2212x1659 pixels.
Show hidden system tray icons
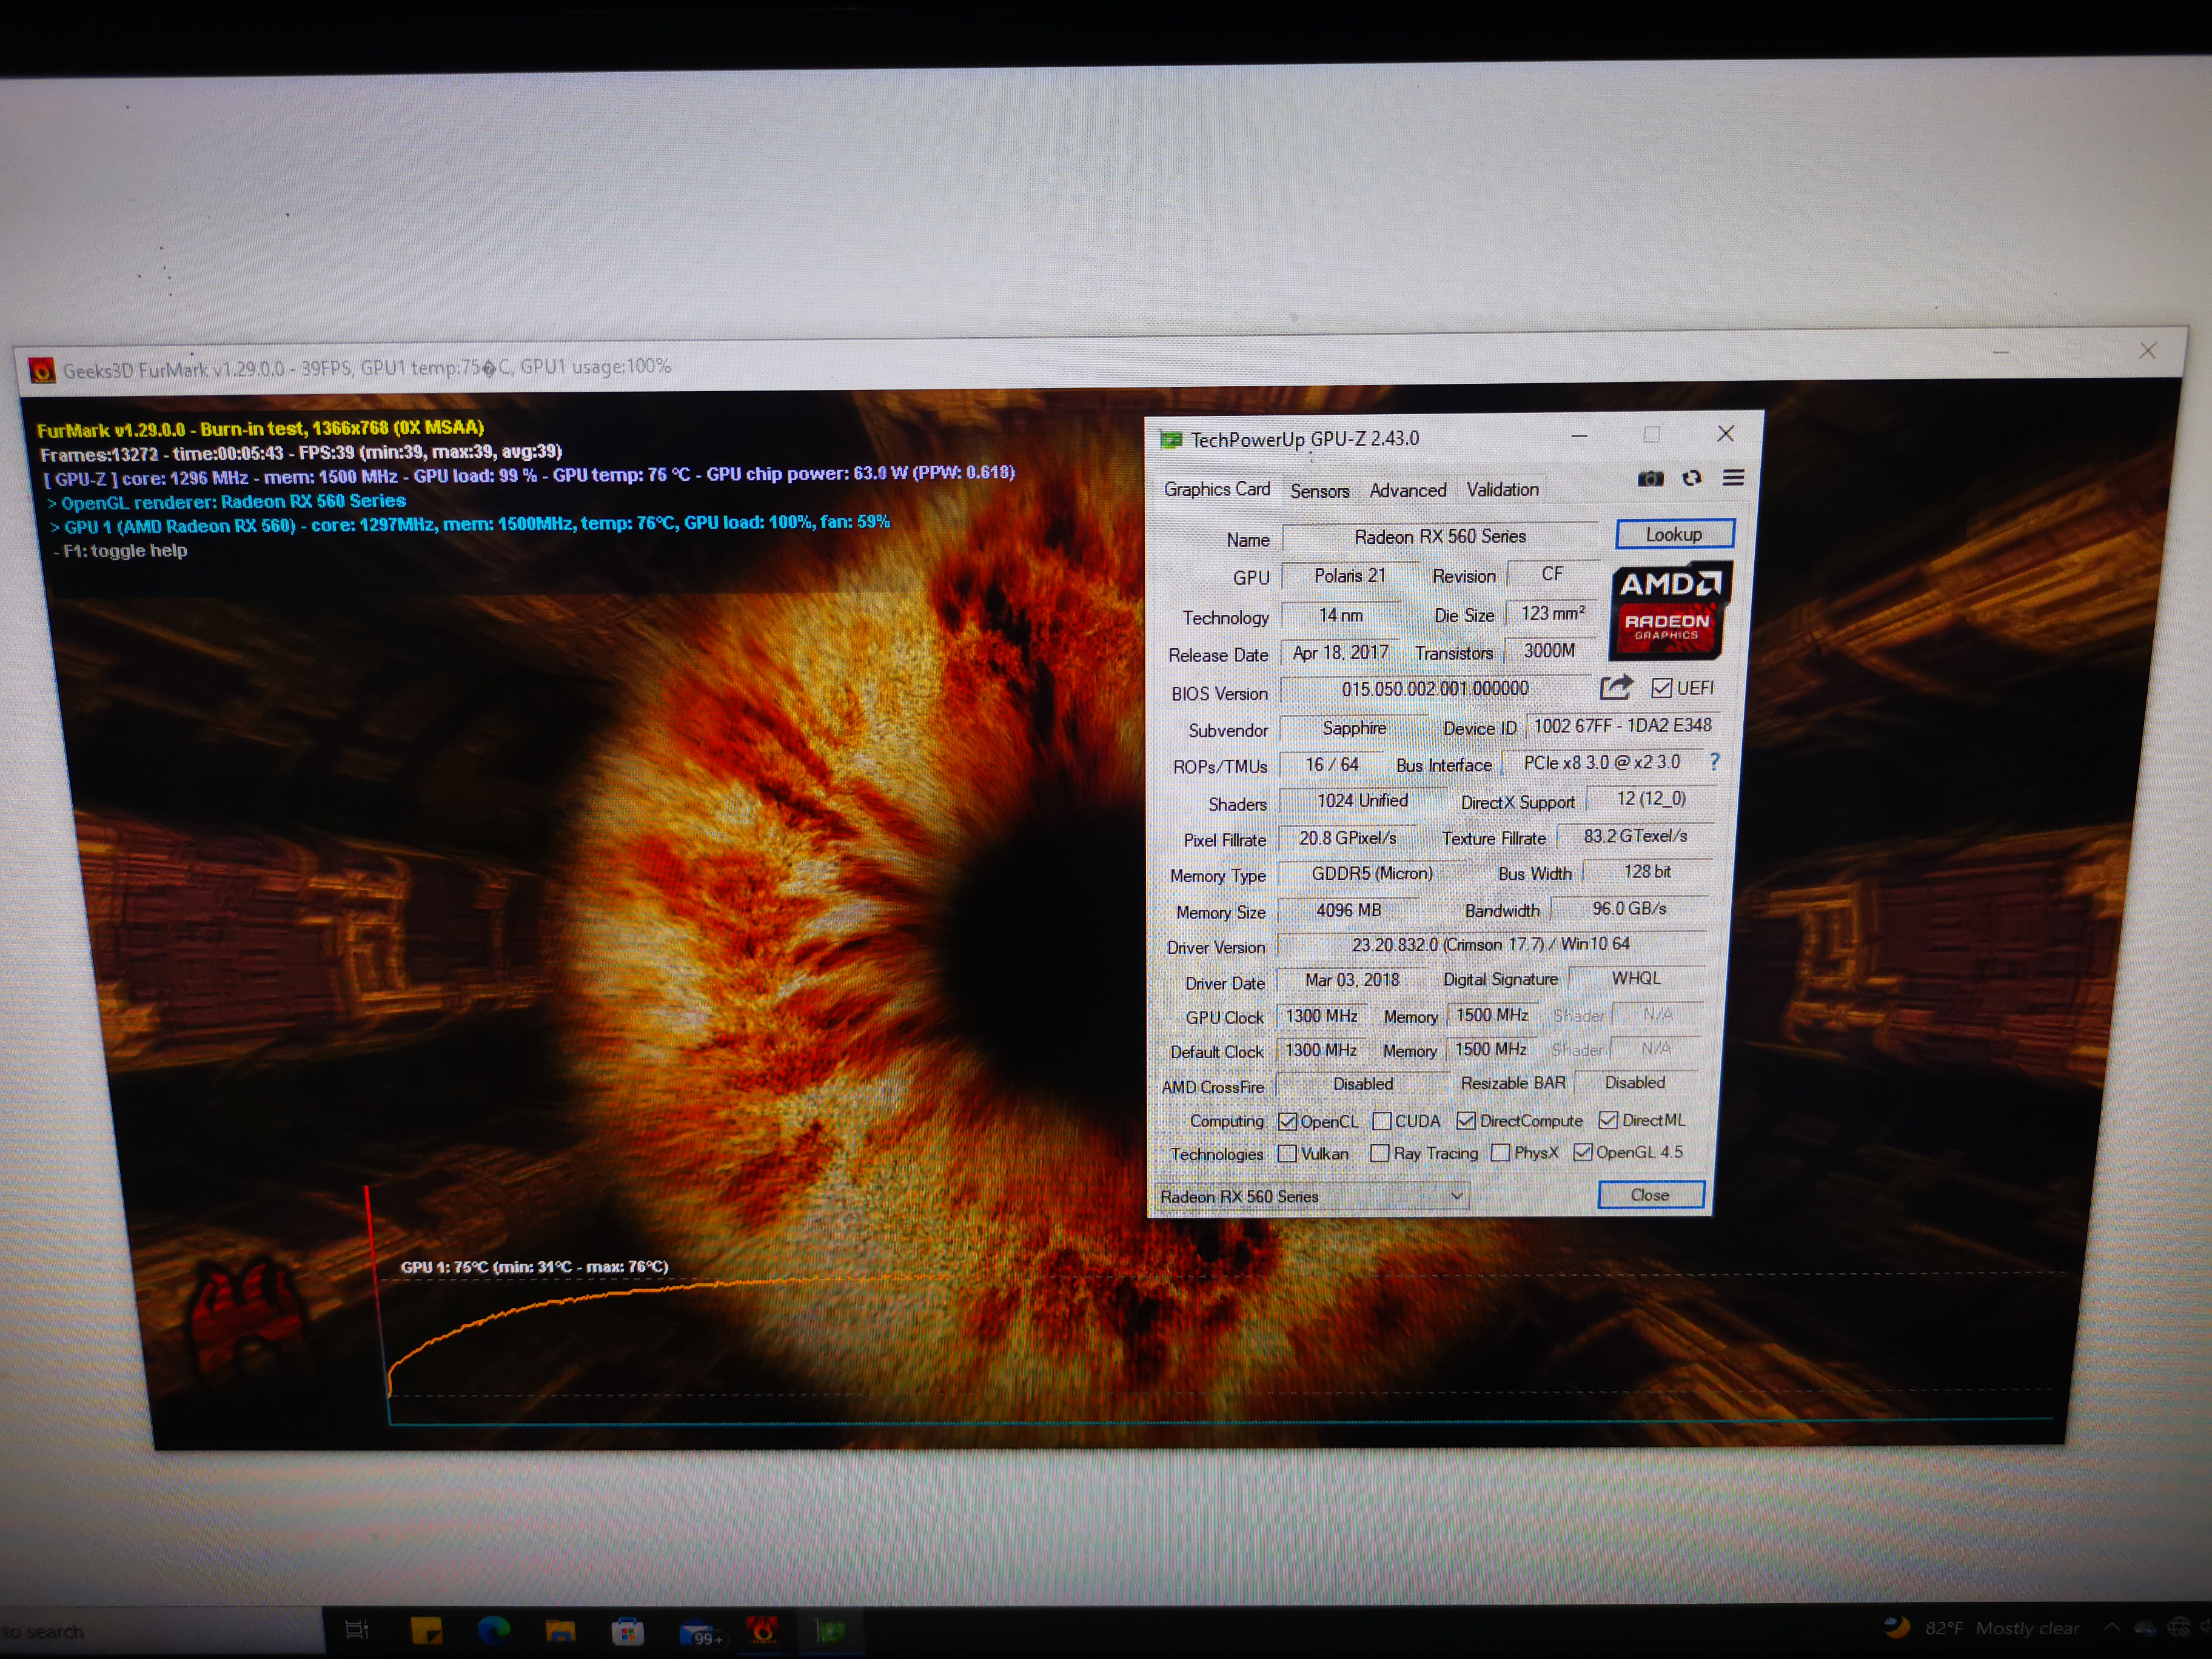(2111, 1628)
